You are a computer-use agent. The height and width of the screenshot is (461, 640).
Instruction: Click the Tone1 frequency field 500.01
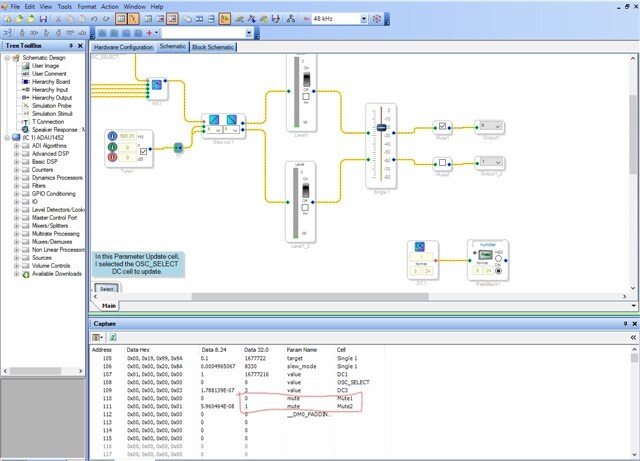pos(127,136)
